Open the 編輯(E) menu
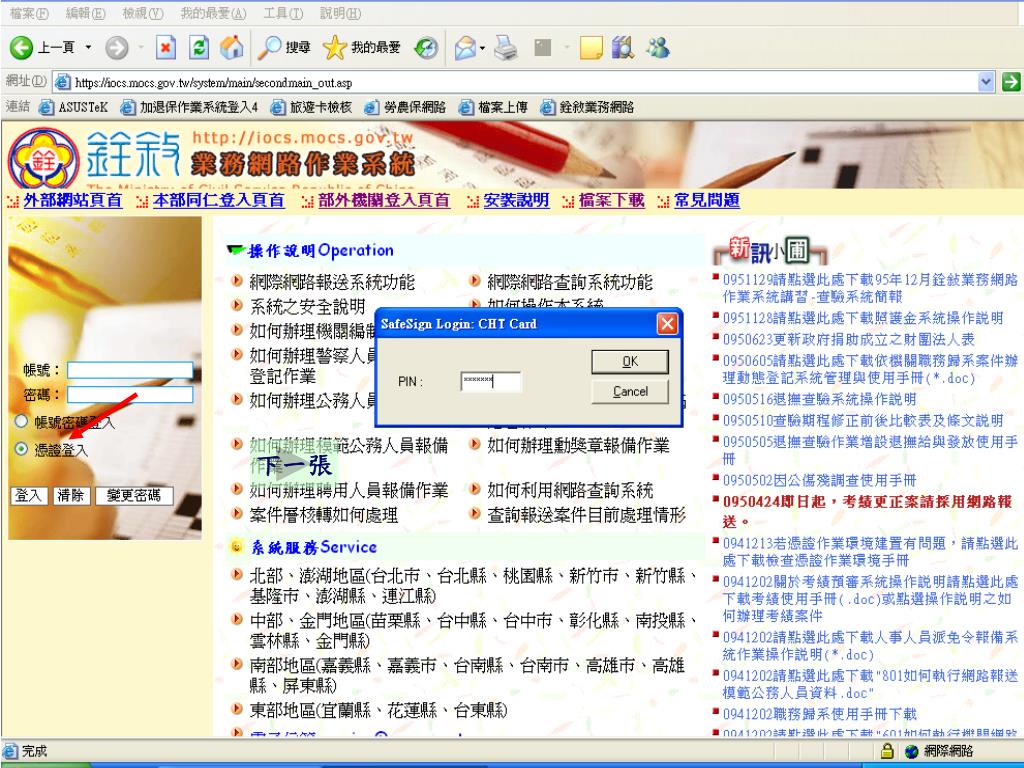 pyautogui.click(x=86, y=13)
